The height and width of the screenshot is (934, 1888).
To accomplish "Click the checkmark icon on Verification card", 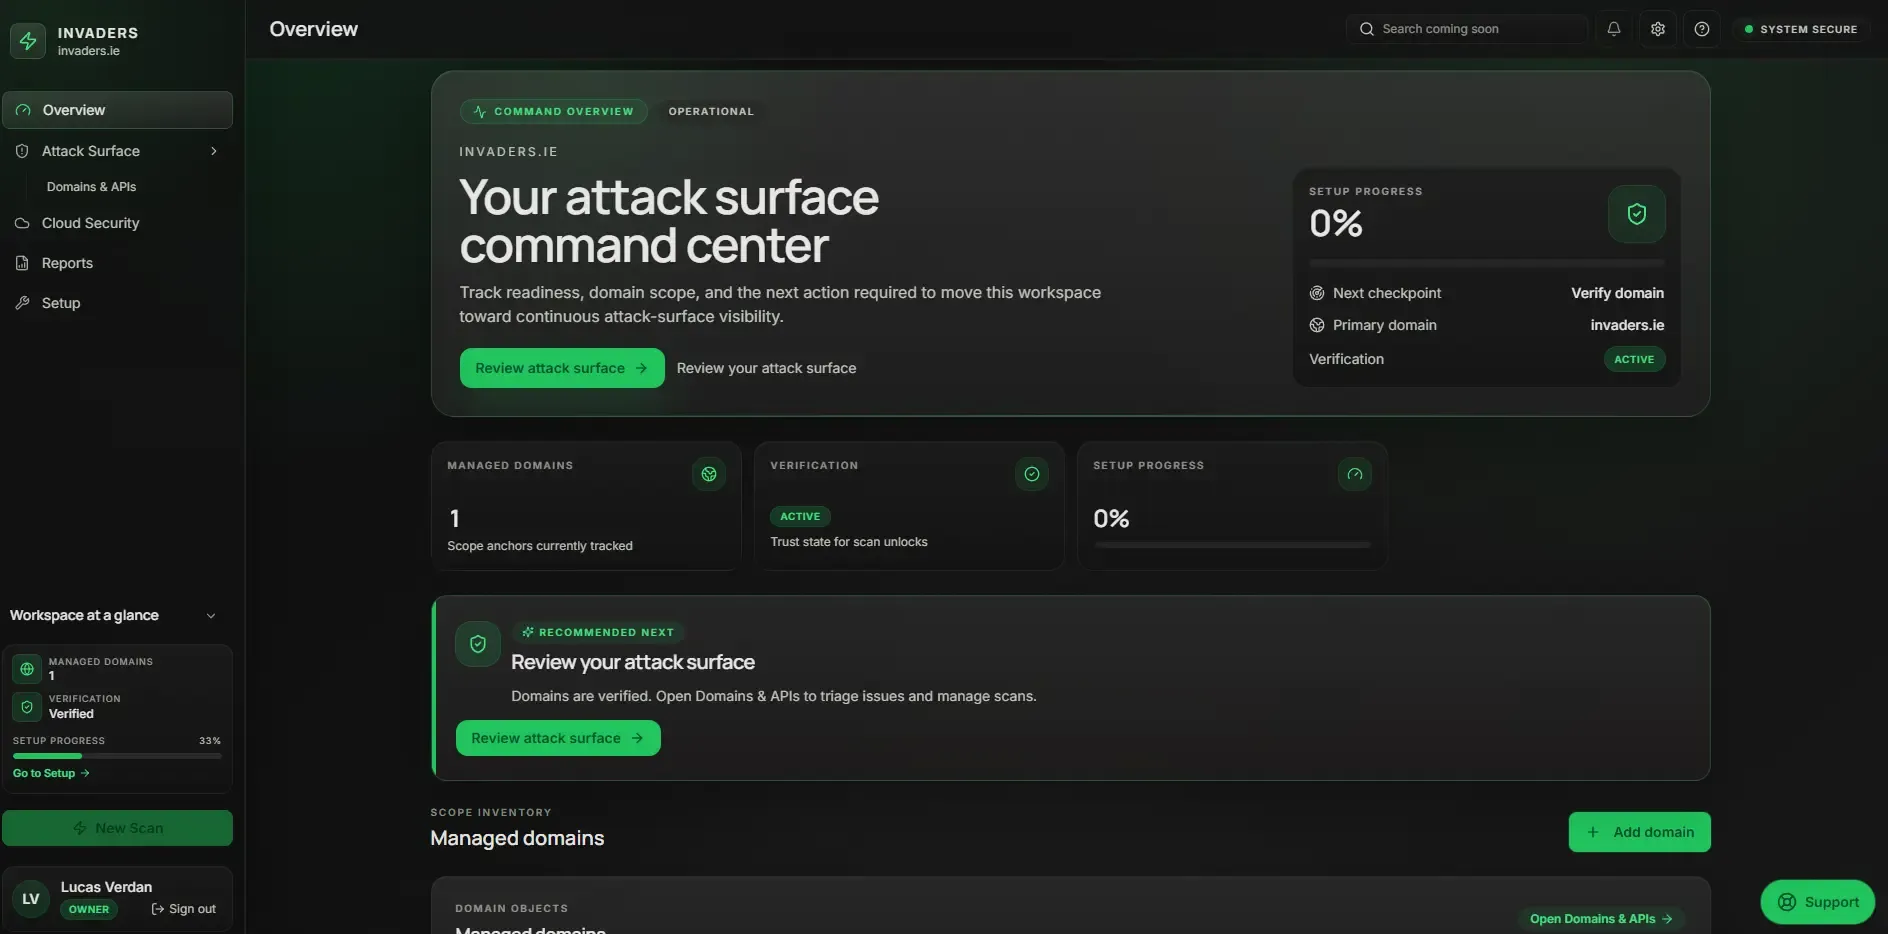I will (x=1032, y=474).
